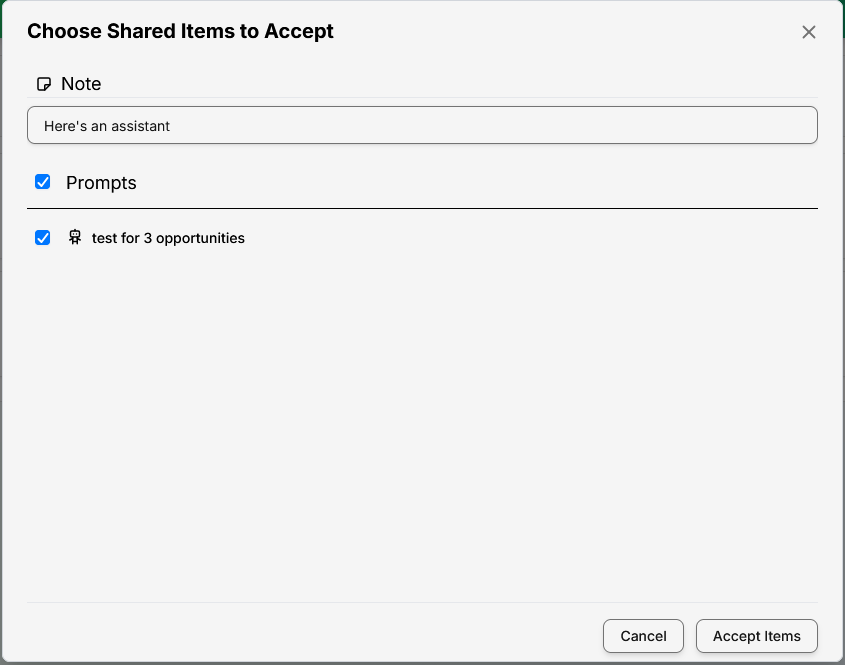Viewport: 845px width, 665px height.
Task: Cancel the shared items dialog
Action: [x=643, y=636]
